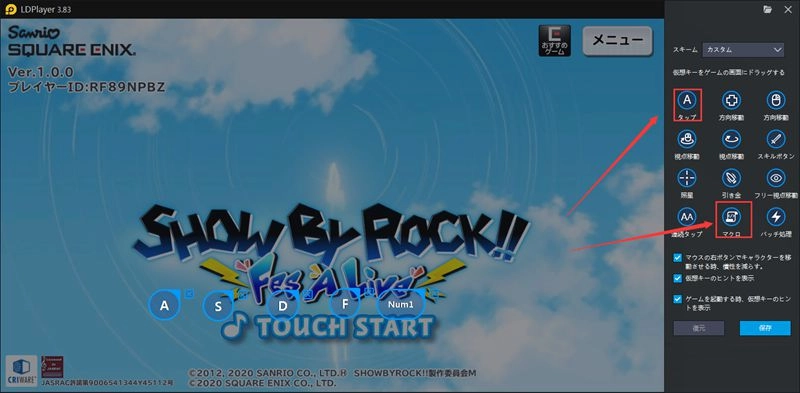Toggle show key hints on game launch checkbox
Image resolution: width=800 pixels, height=393 pixels.
677,299
